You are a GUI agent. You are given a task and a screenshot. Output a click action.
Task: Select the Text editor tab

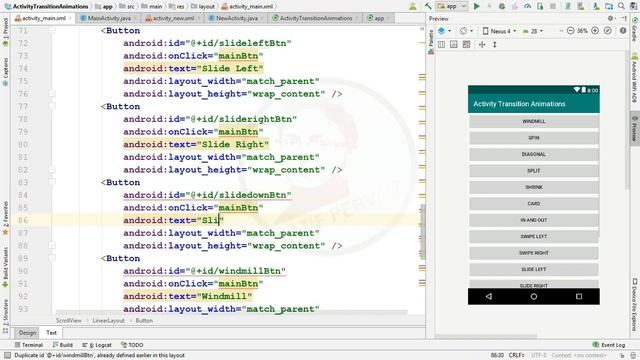51,333
